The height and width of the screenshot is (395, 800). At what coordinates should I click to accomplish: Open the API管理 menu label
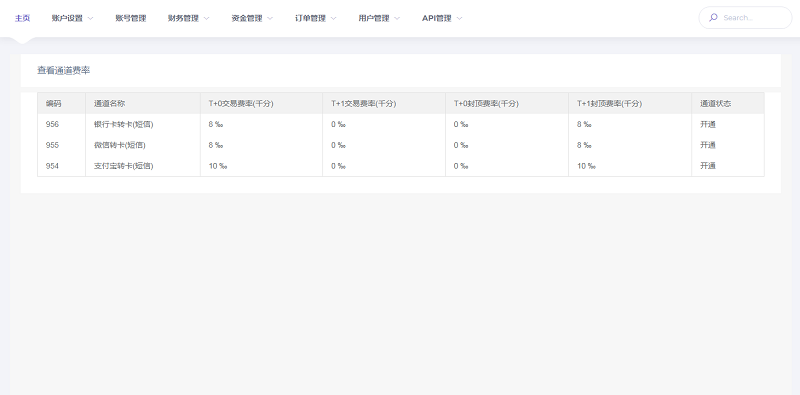pos(437,18)
